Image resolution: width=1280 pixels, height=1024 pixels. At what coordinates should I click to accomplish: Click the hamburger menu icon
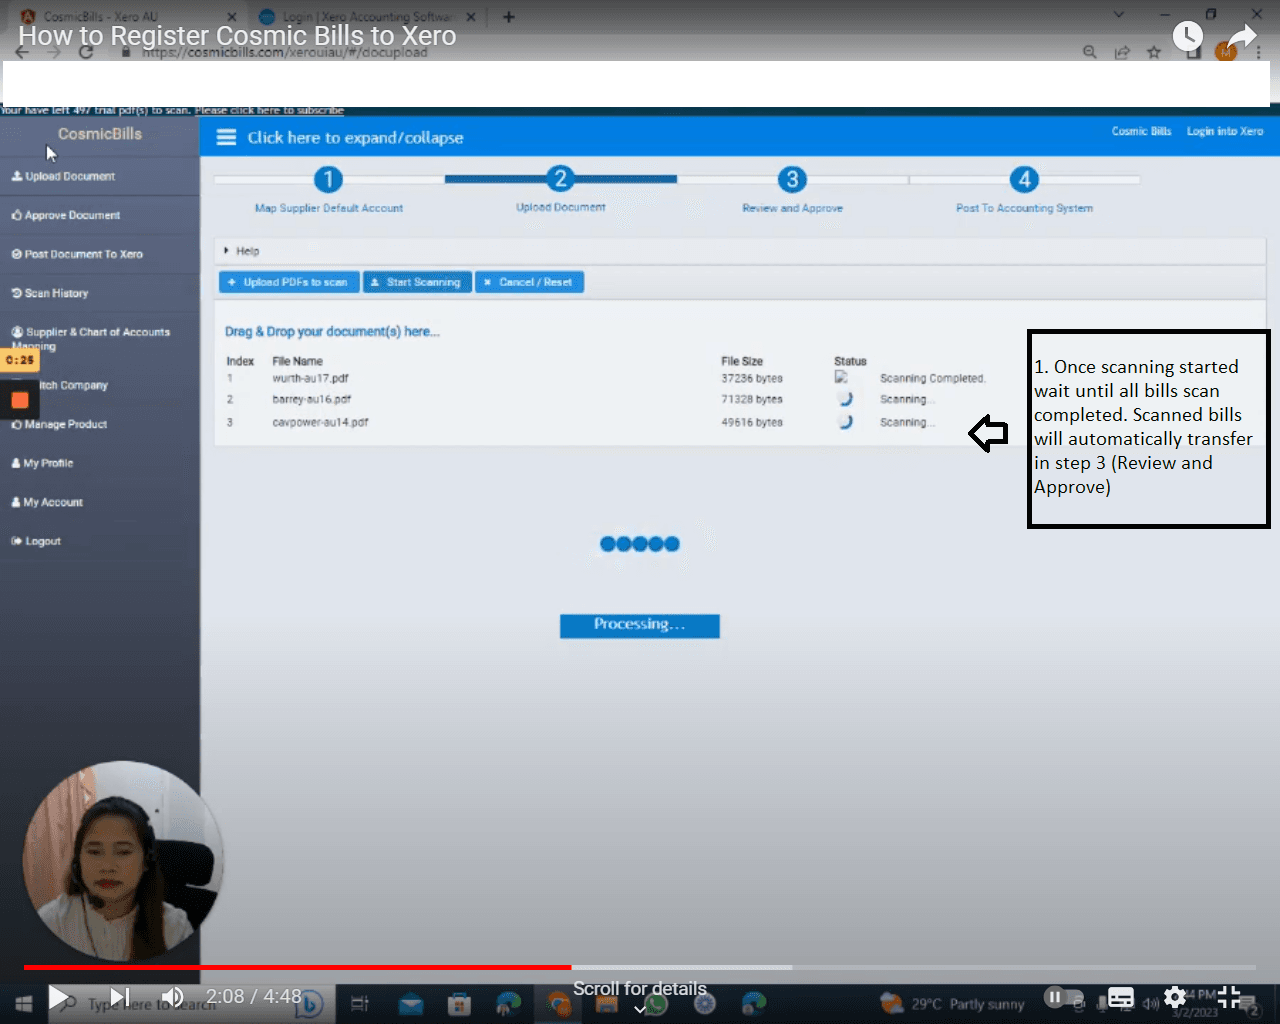pos(227,137)
